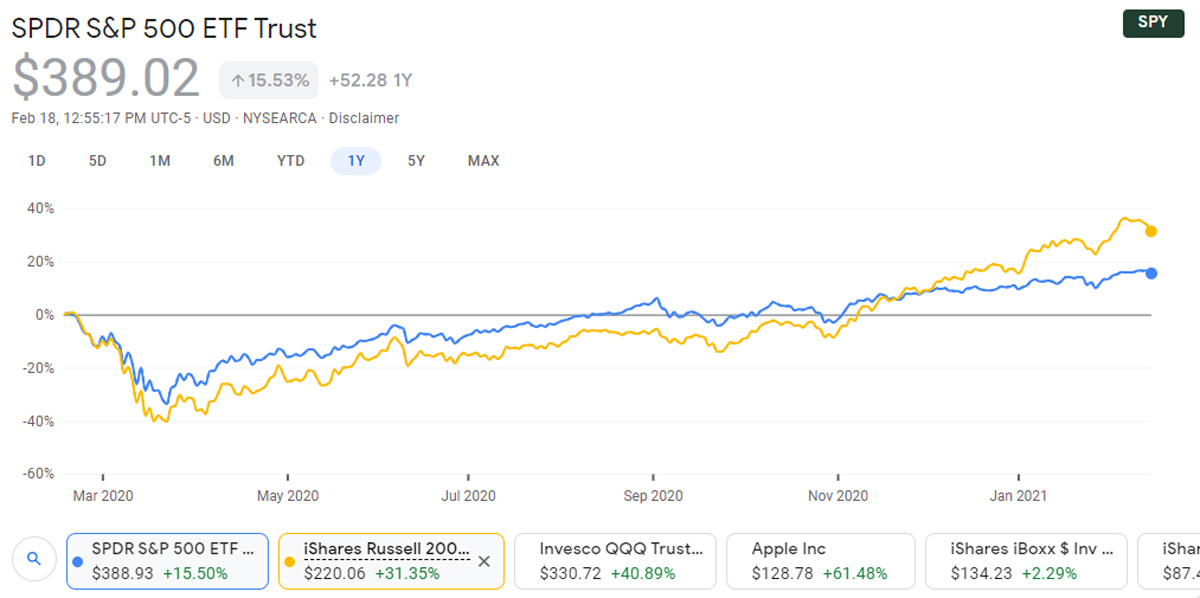Select the 6M time range

(223, 161)
